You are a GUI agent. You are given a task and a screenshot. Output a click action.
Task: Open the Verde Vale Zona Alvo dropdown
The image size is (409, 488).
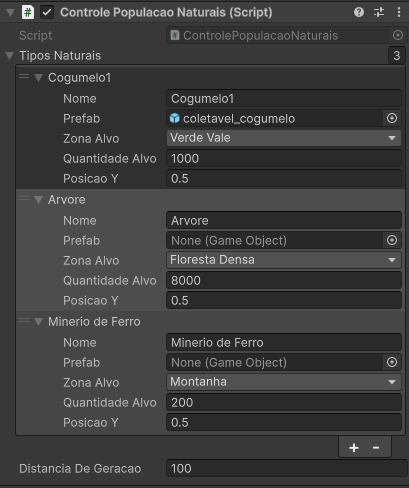point(284,138)
